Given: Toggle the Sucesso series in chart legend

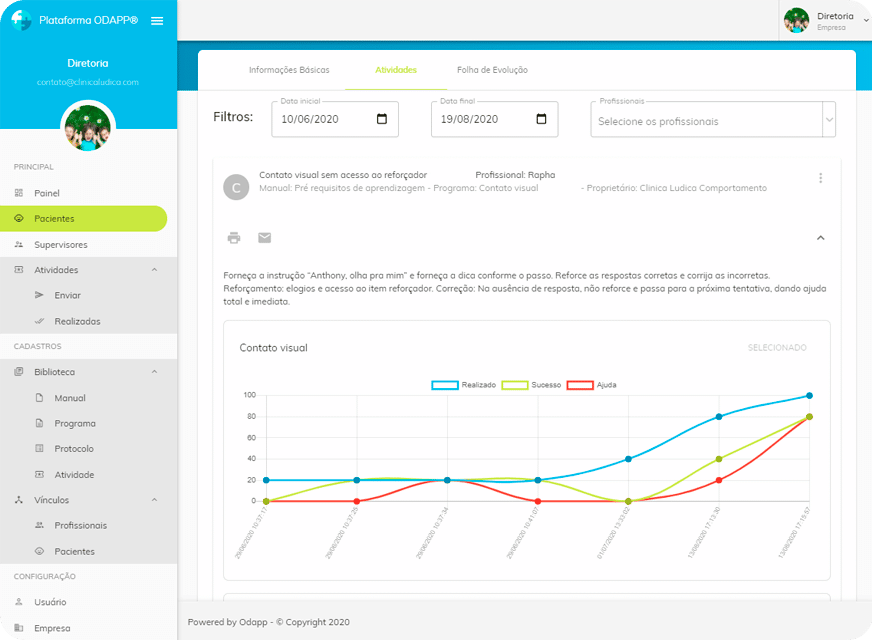Looking at the screenshot, I should click(514, 385).
